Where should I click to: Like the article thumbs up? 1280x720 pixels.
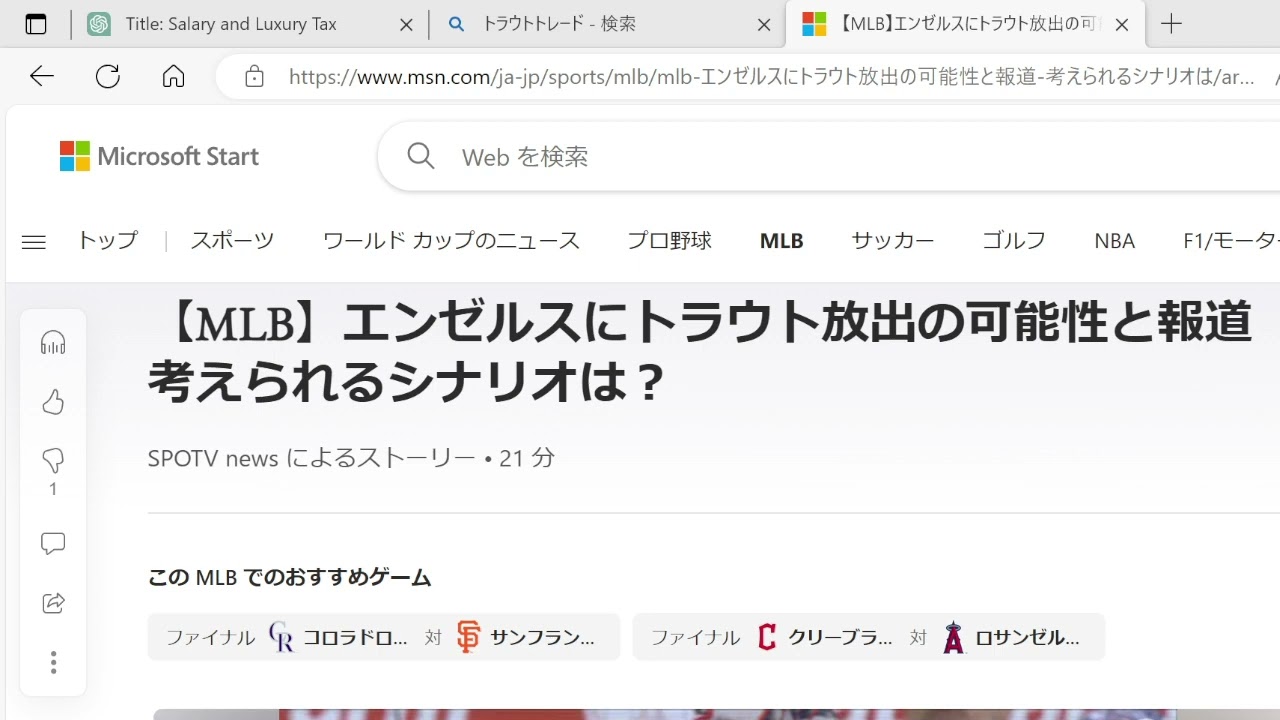[x=53, y=403]
